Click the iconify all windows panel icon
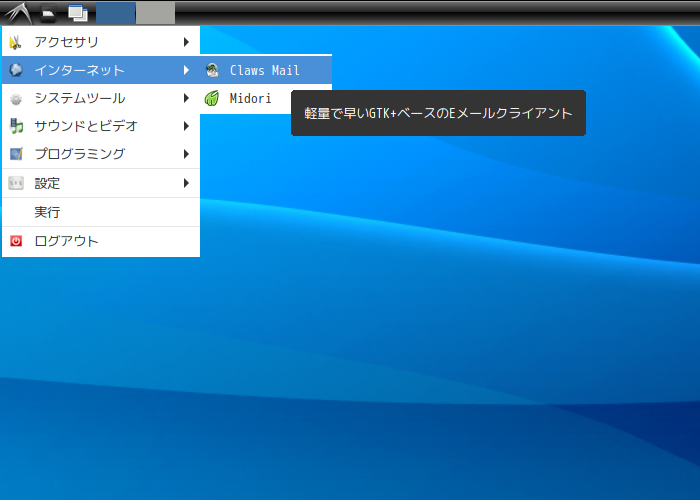This screenshot has height=500, width=700. pos(78,13)
